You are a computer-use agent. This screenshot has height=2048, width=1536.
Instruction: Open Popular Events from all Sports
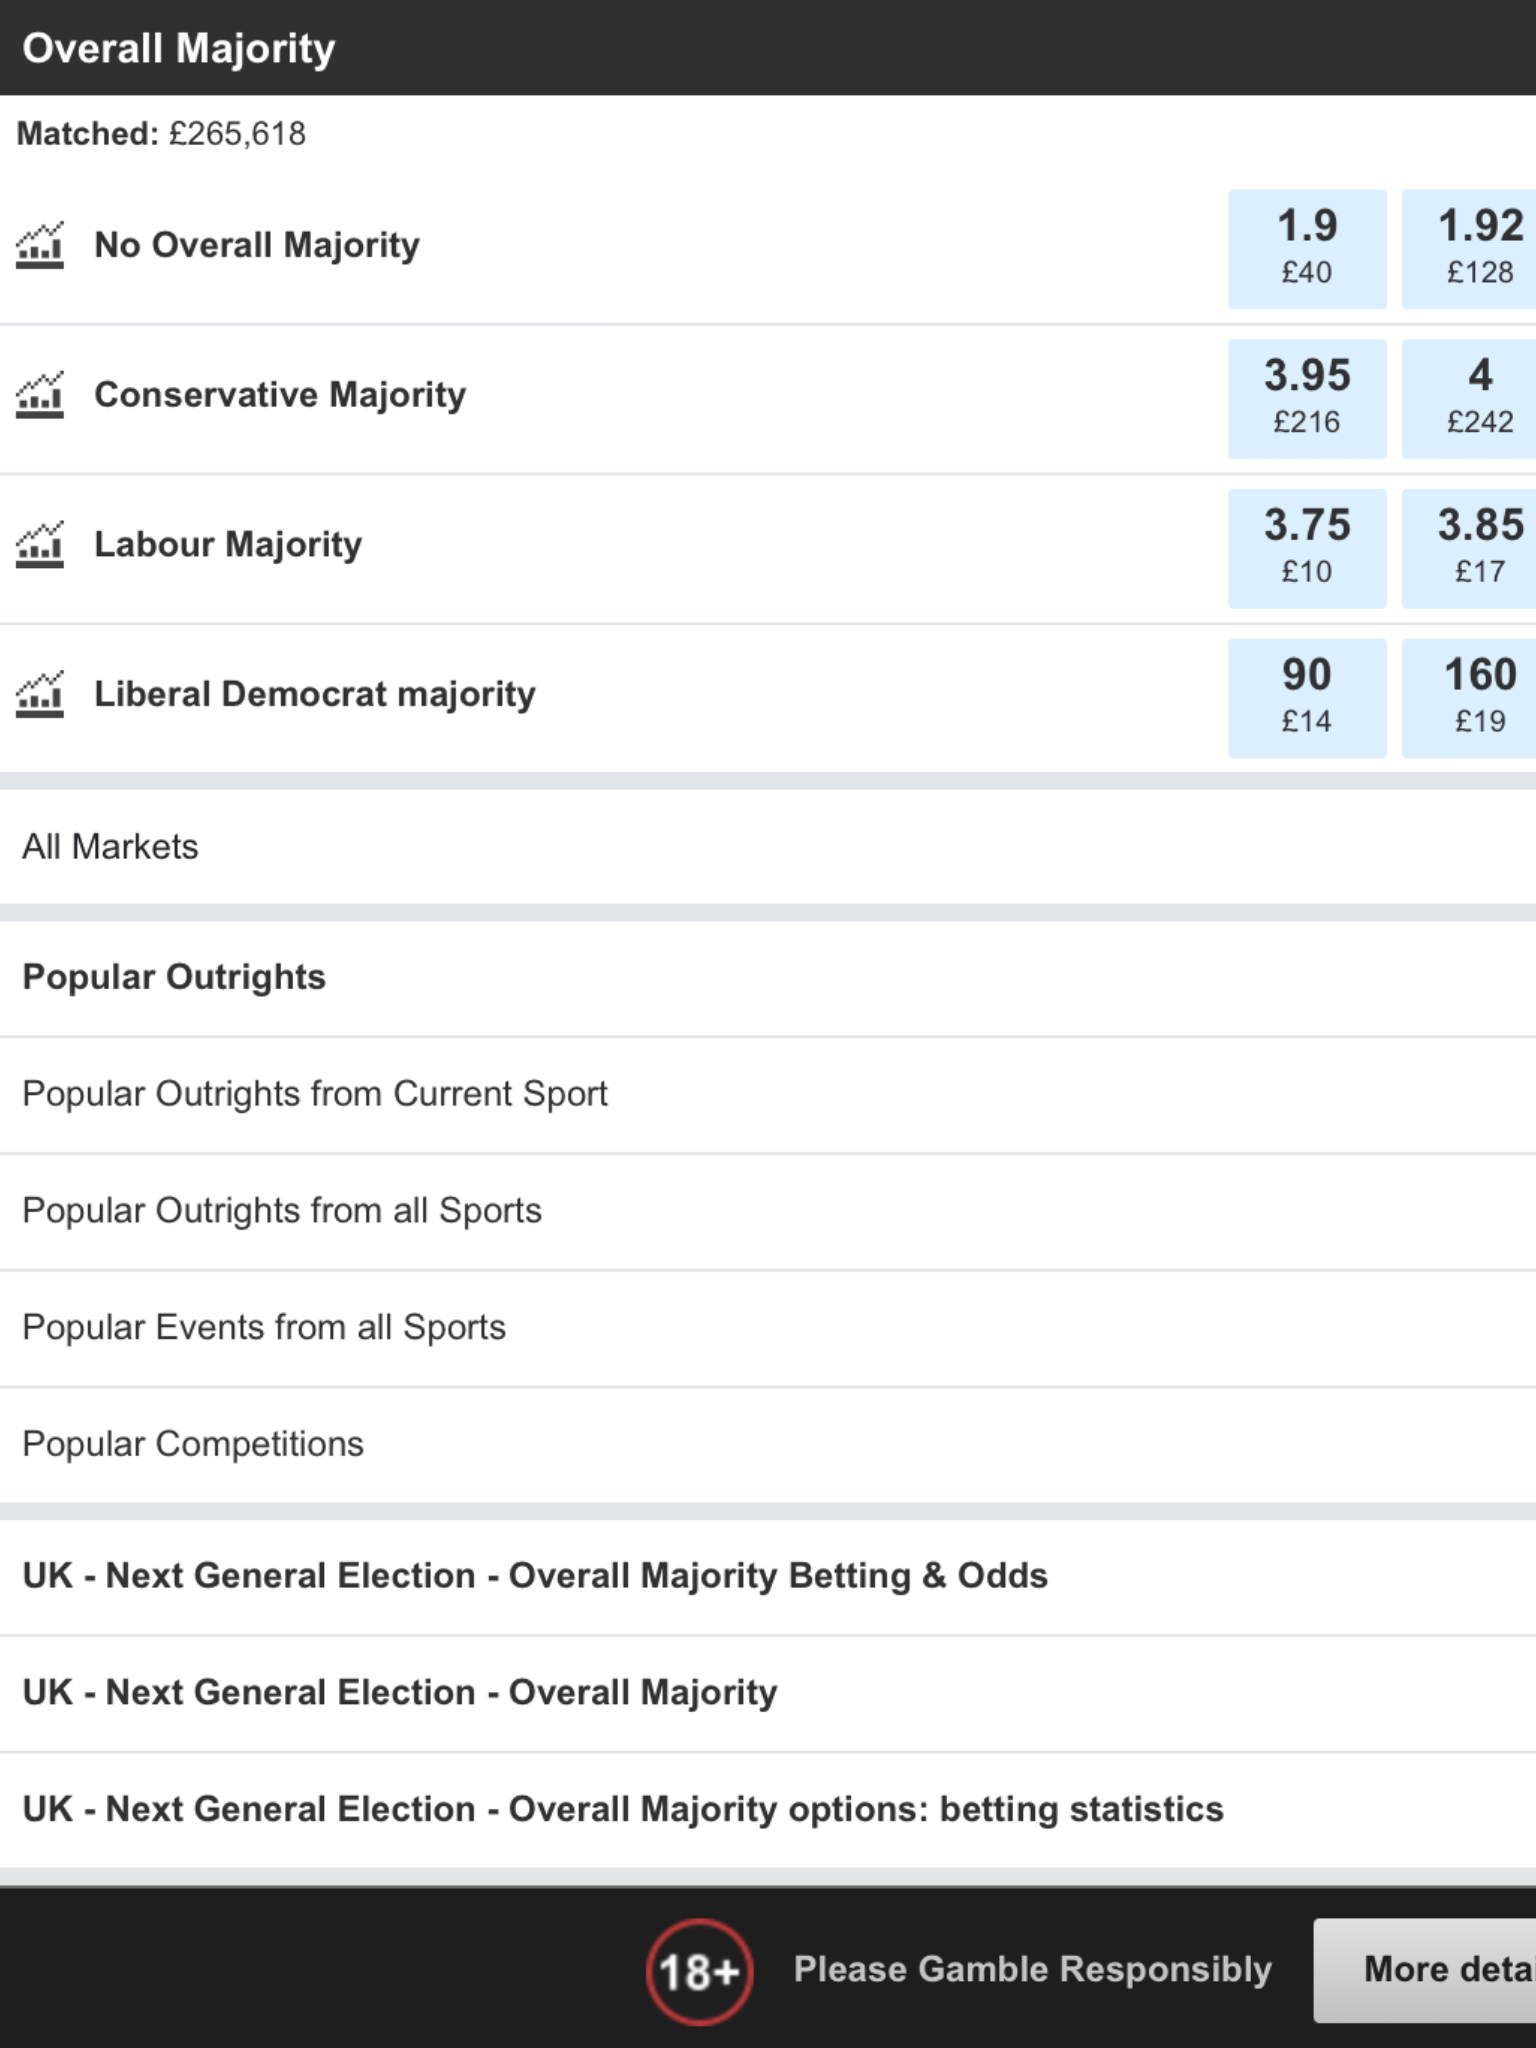[x=768, y=1328]
